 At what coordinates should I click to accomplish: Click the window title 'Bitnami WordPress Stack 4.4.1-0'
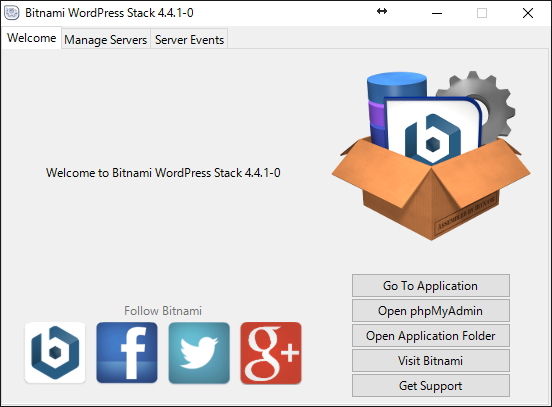click(109, 13)
